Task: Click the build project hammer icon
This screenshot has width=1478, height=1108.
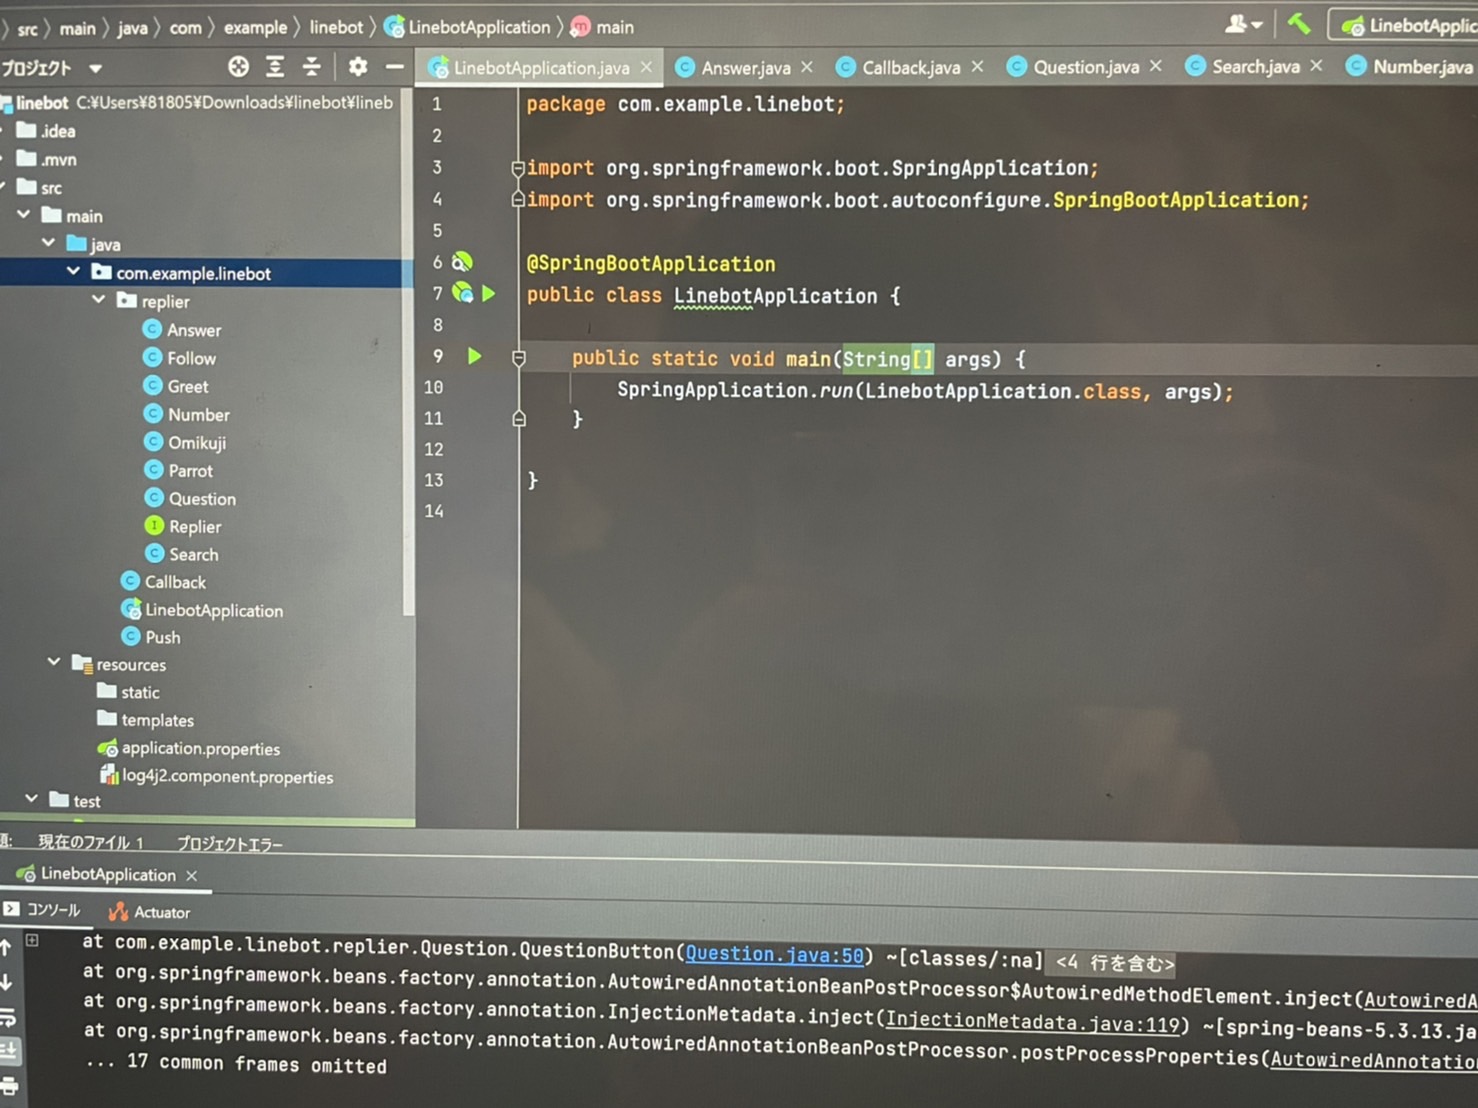Action: [x=1298, y=24]
